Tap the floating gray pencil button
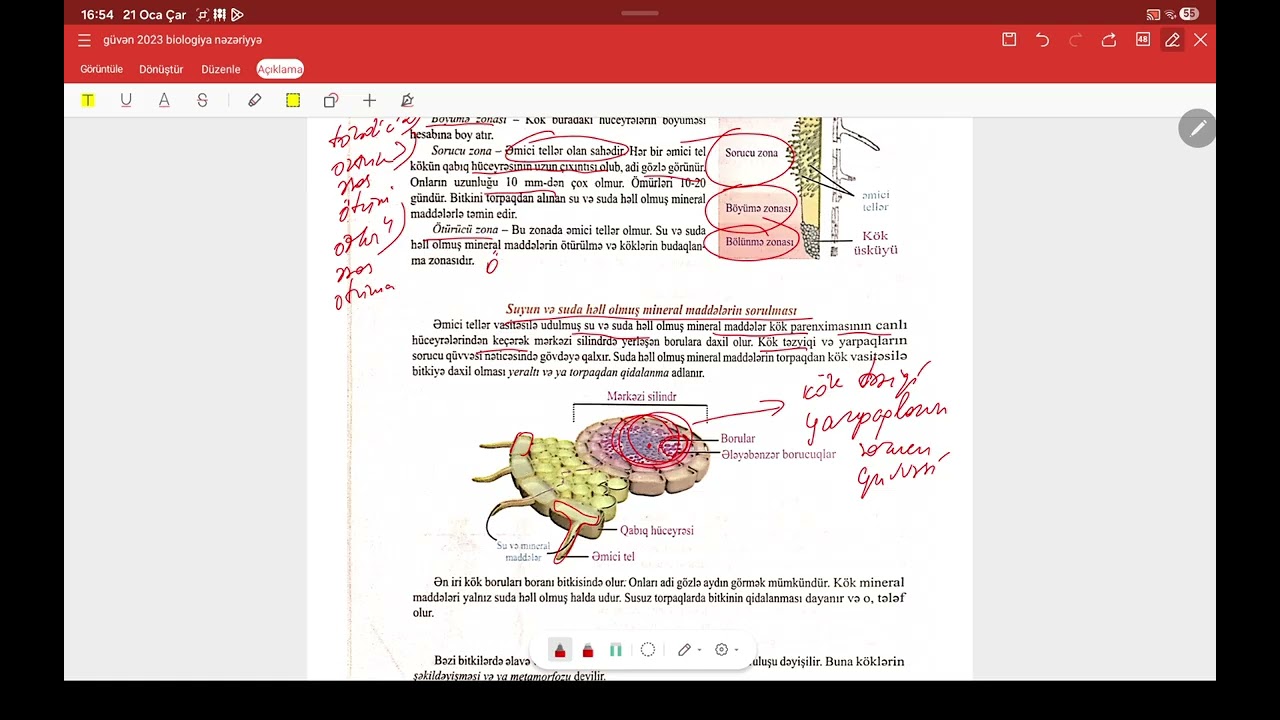This screenshot has width=1280, height=720. click(1197, 129)
